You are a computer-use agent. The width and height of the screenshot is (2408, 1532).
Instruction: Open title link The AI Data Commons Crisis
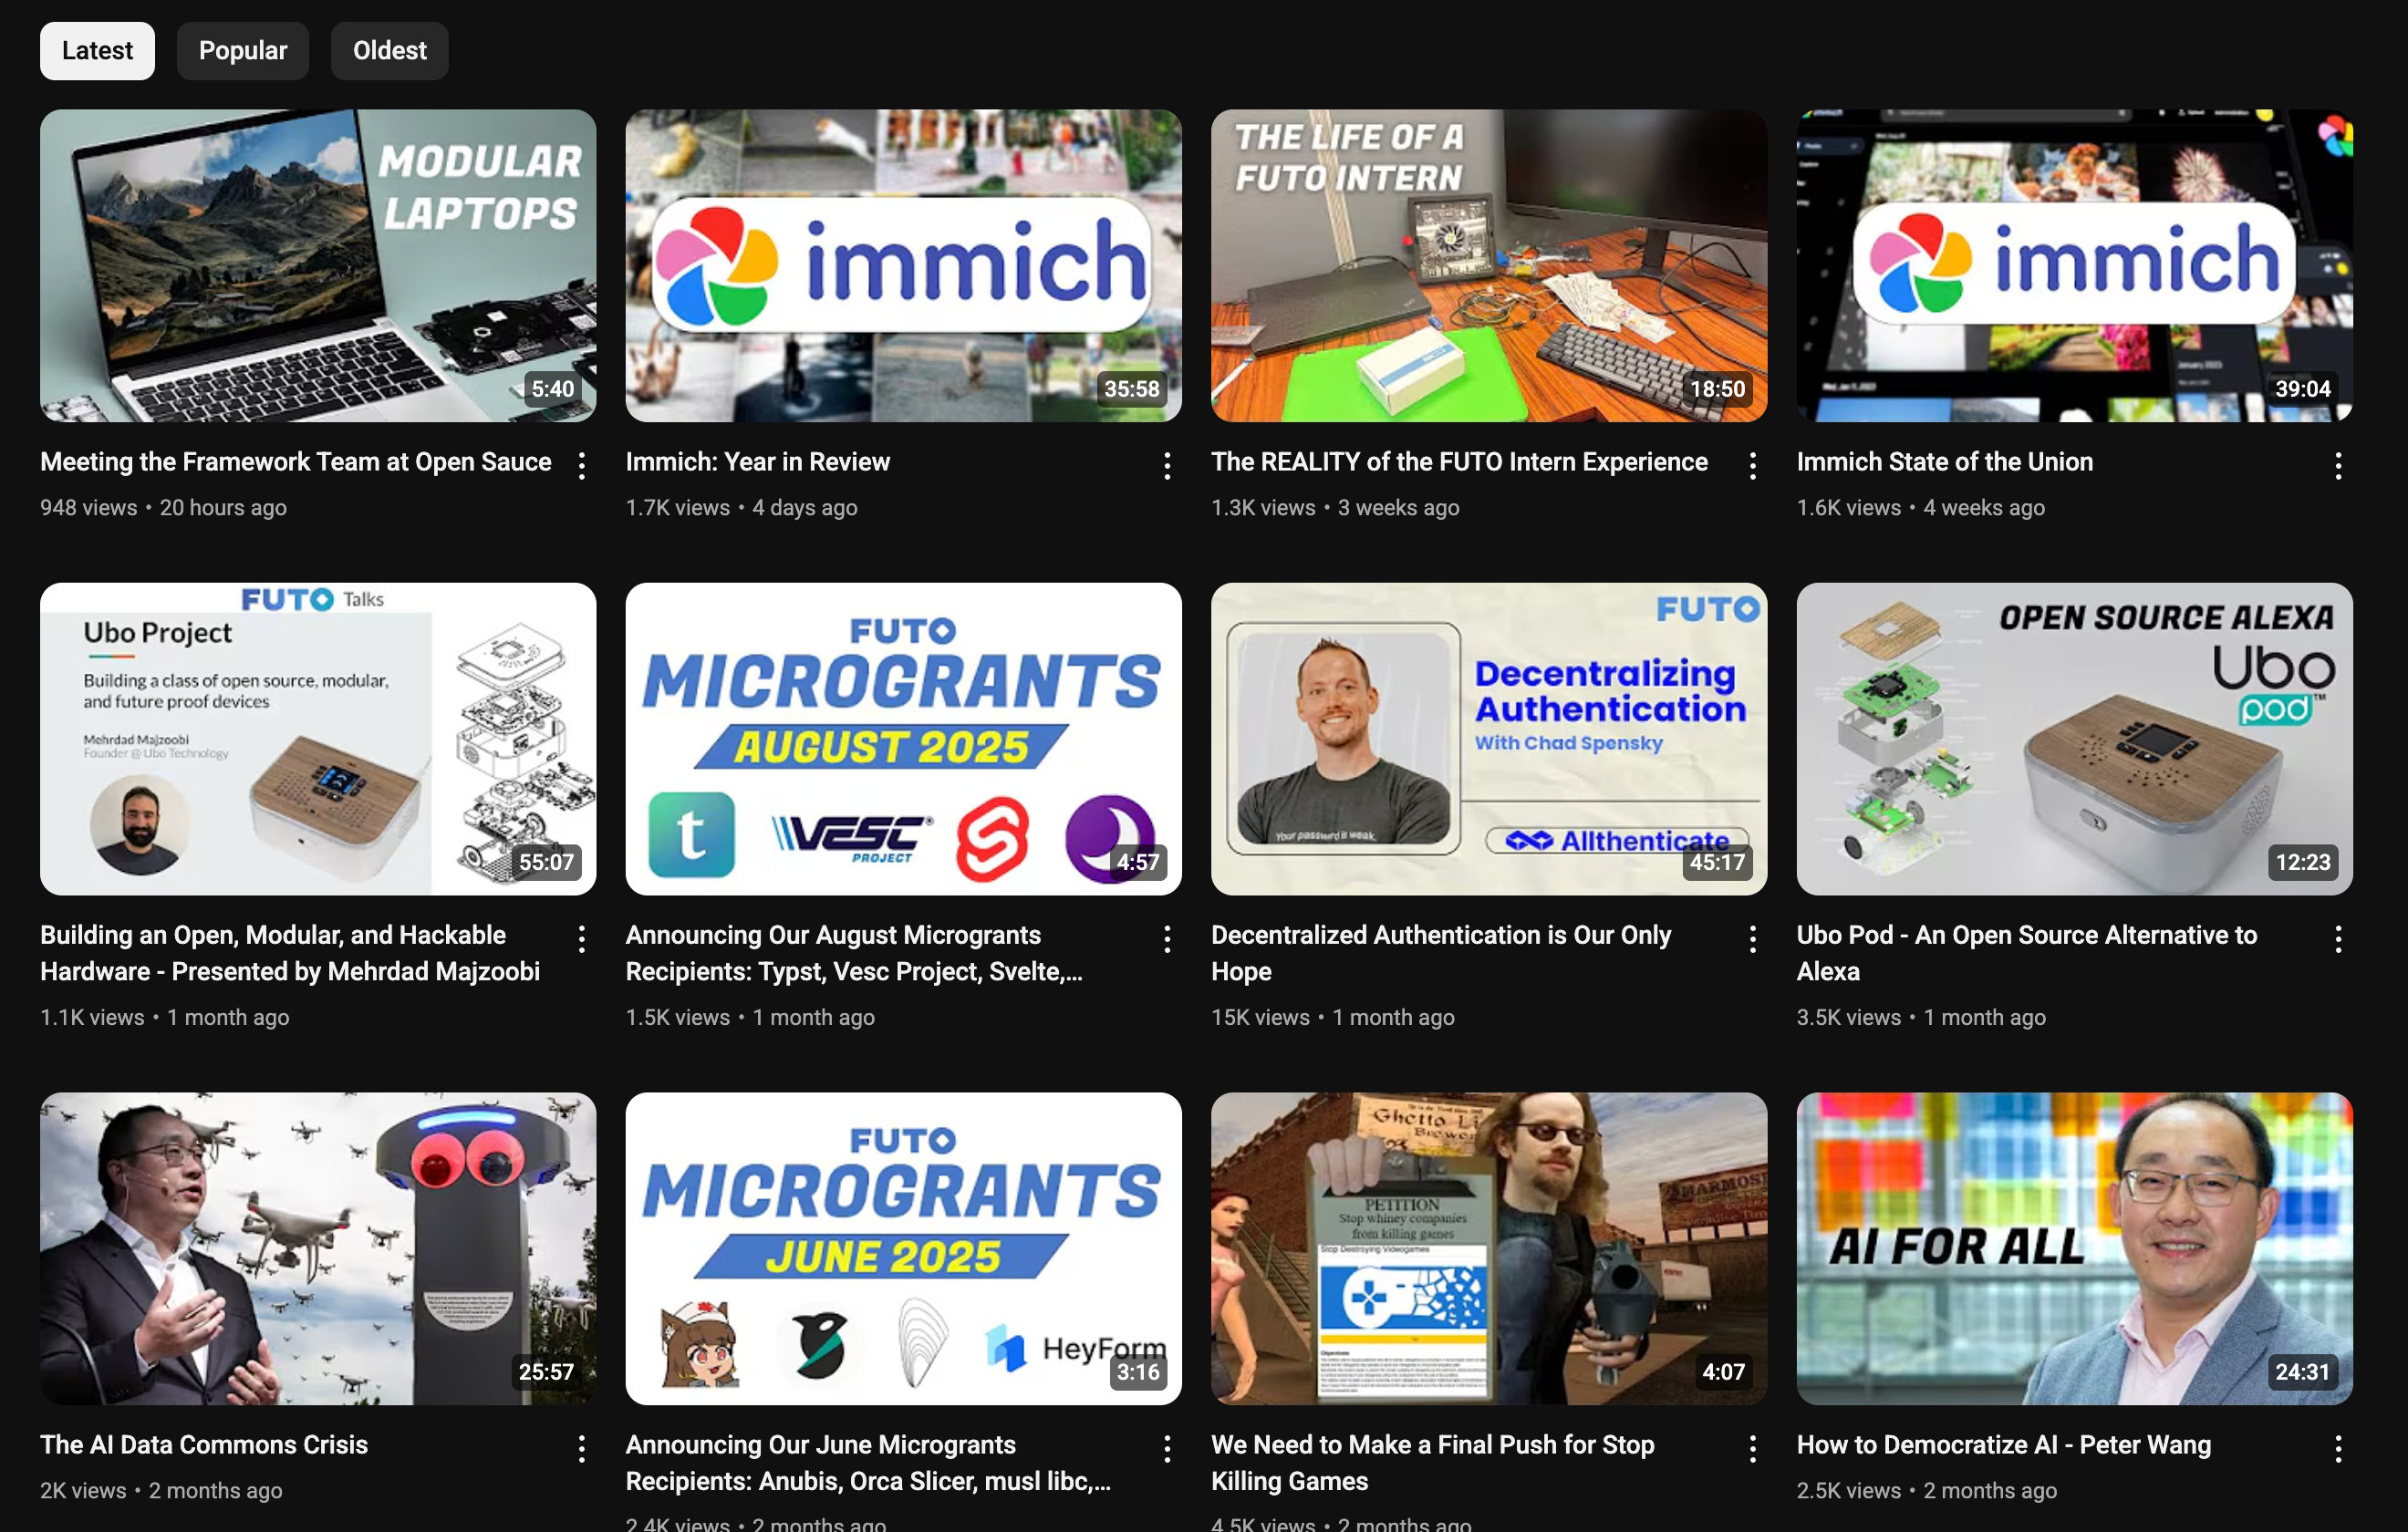click(x=204, y=1444)
